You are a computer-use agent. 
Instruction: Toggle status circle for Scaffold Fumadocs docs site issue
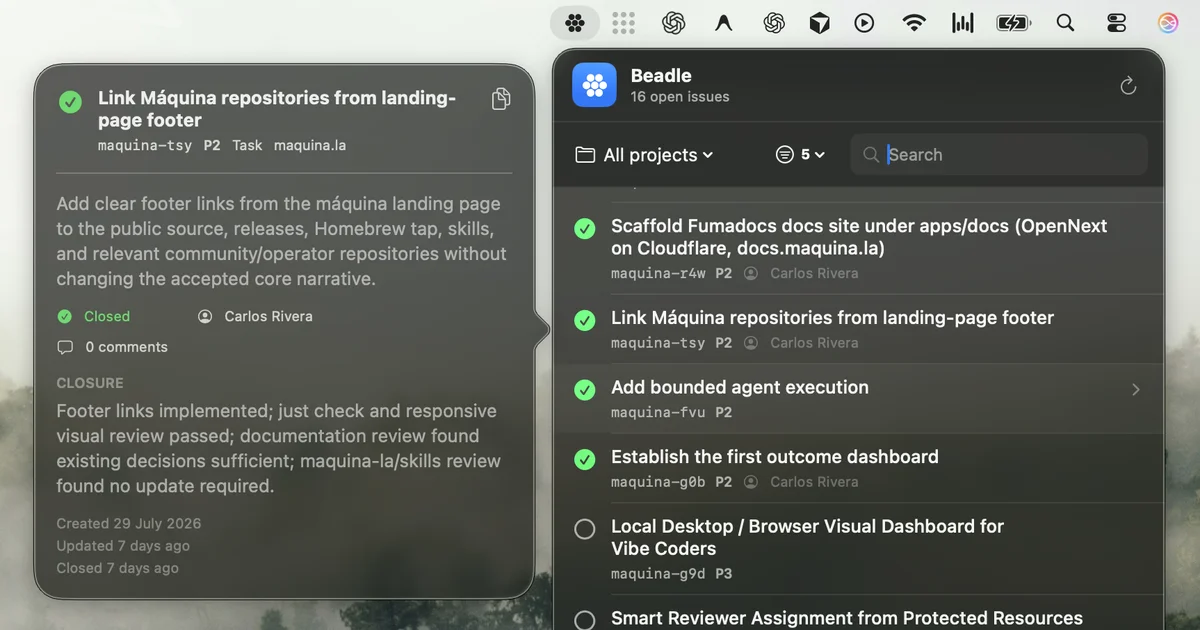585,229
